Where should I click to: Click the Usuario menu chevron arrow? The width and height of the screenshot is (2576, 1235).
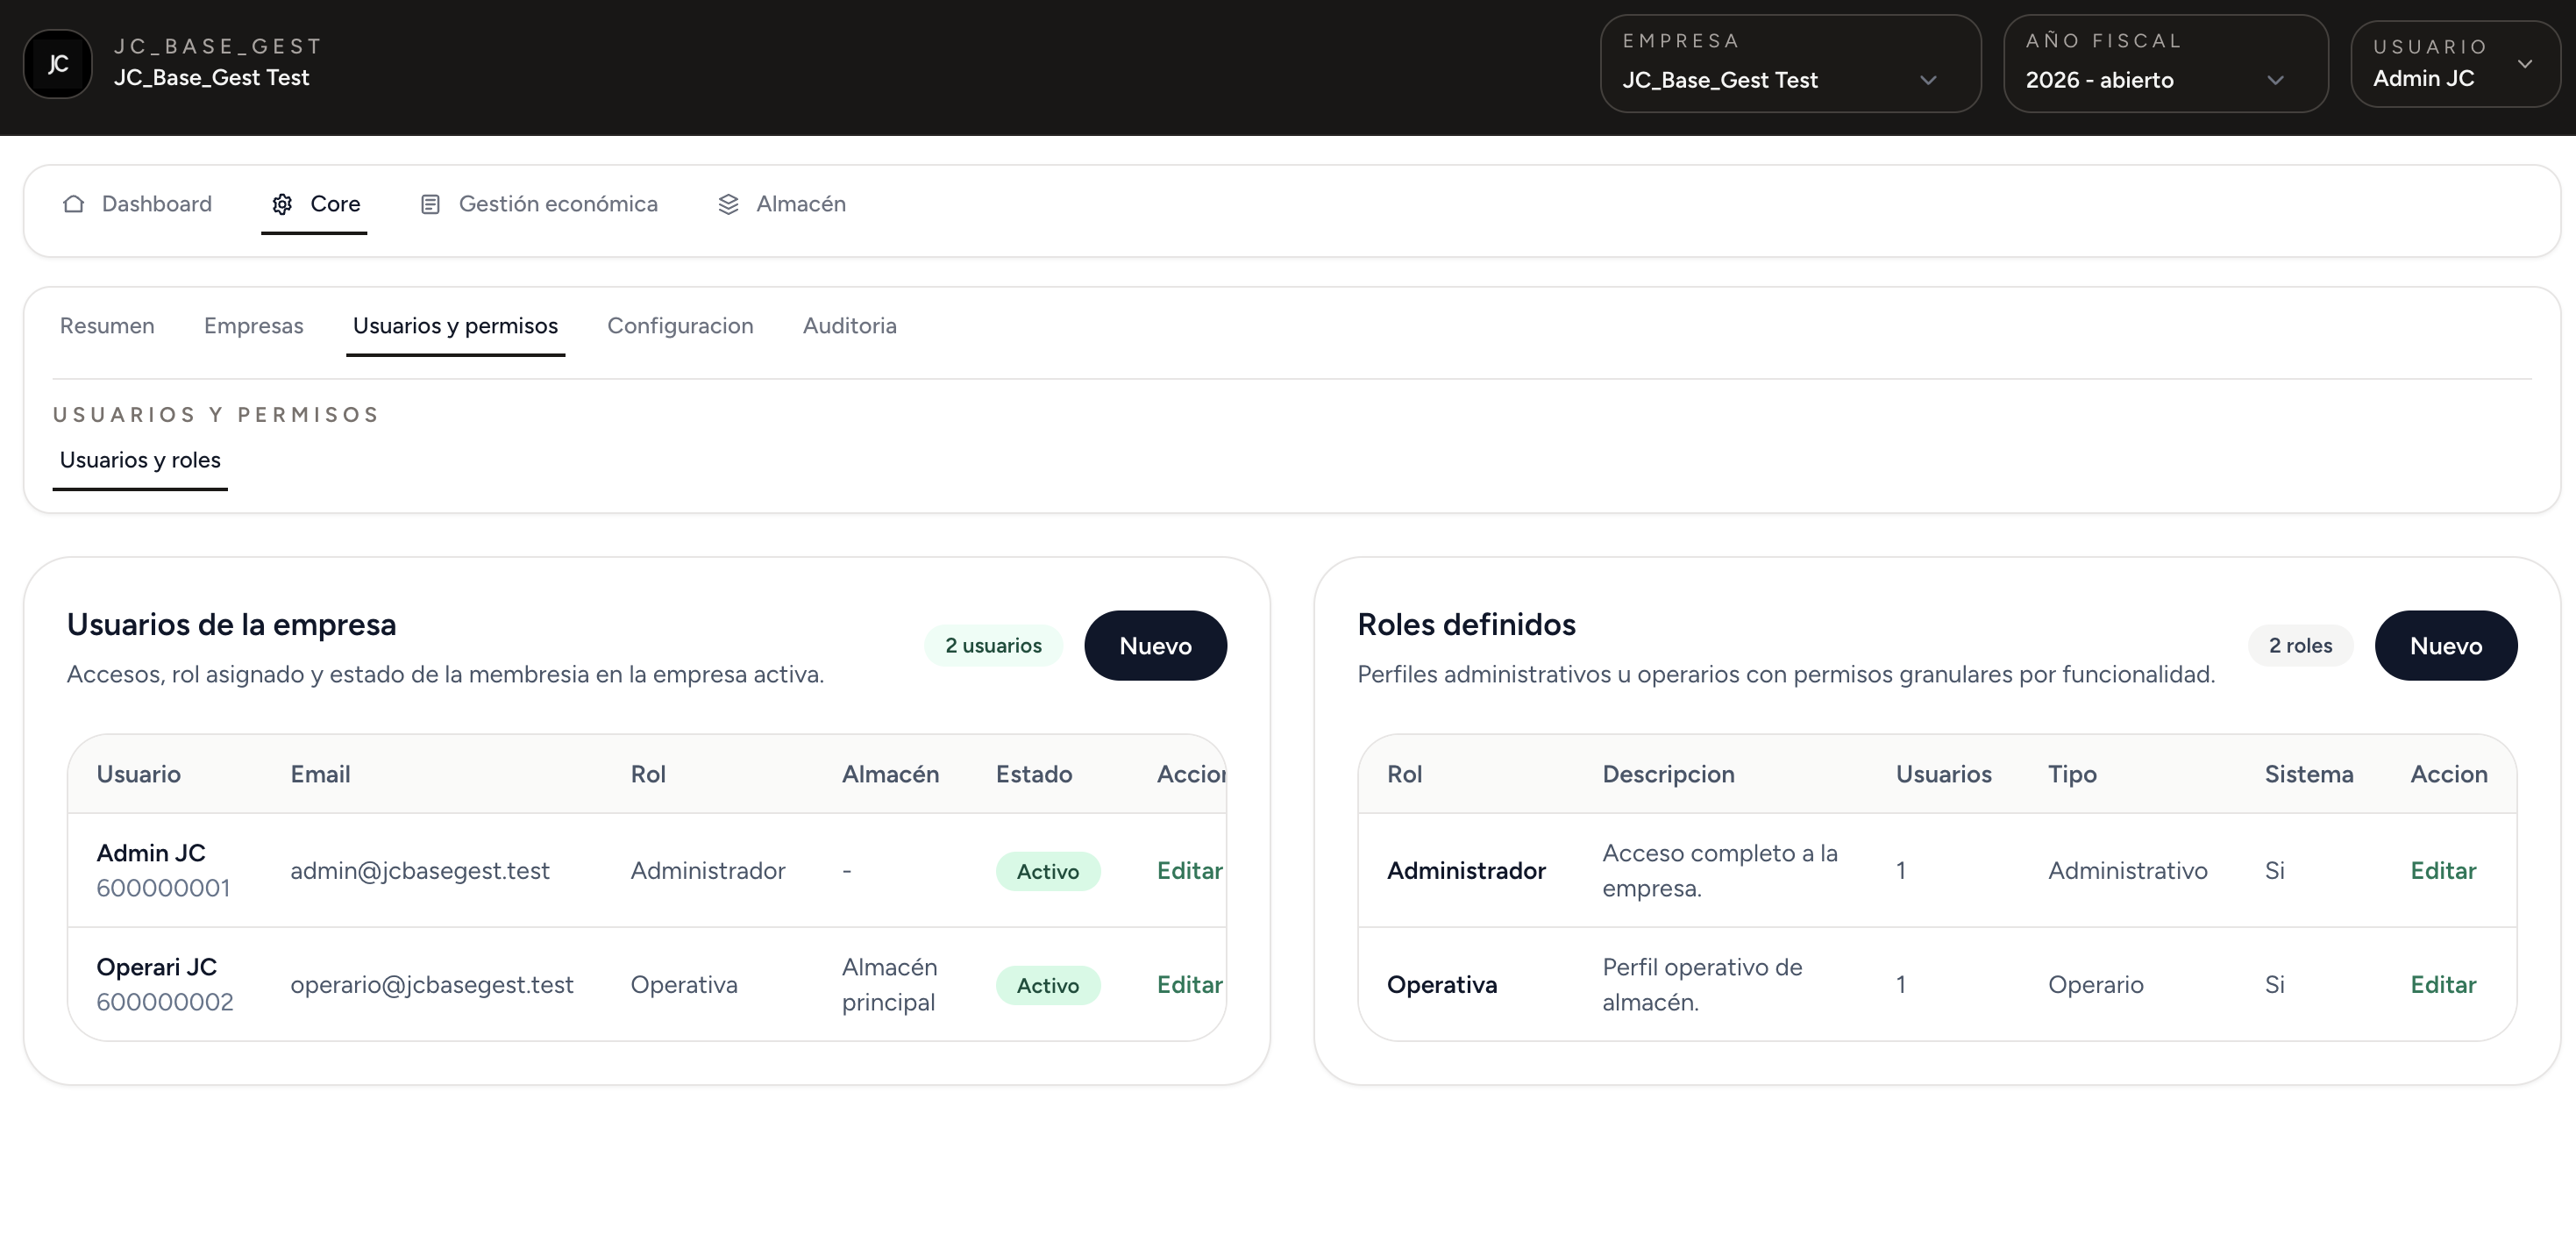2525,64
